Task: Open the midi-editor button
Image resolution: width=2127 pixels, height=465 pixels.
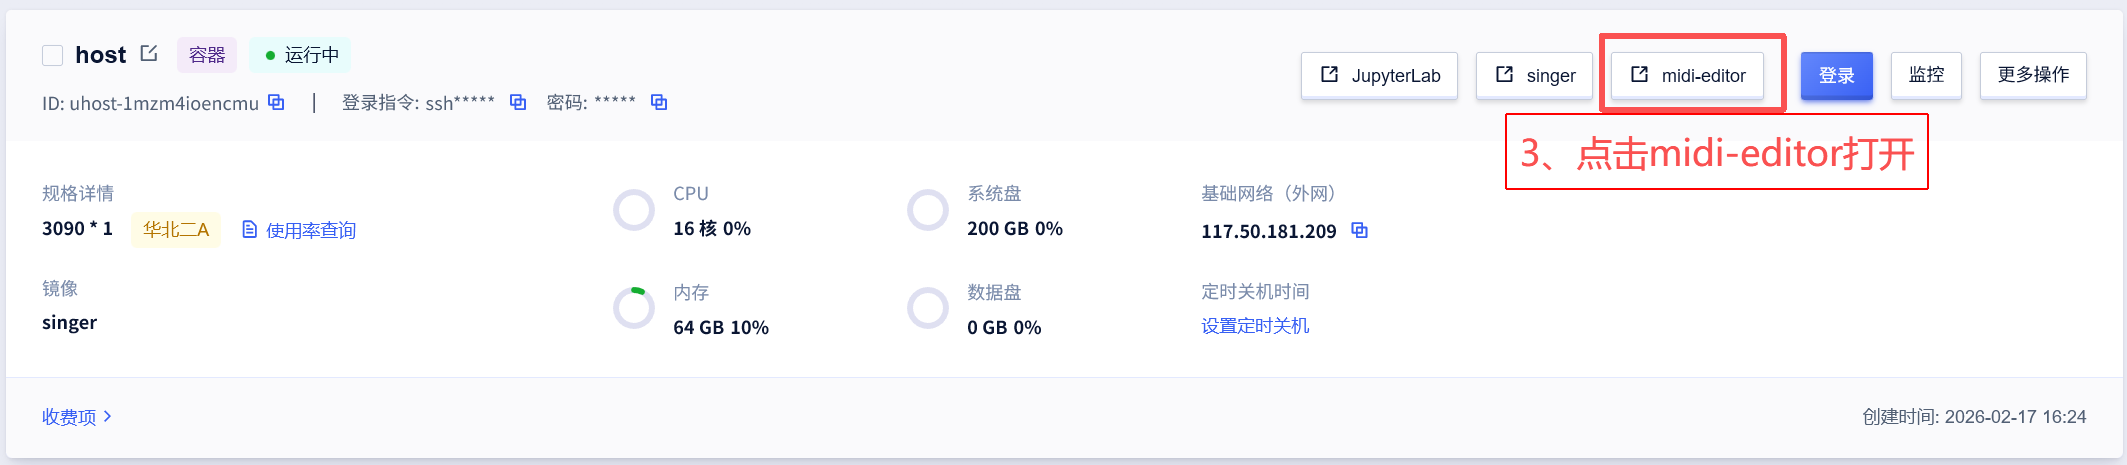Action: pos(1687,76)
